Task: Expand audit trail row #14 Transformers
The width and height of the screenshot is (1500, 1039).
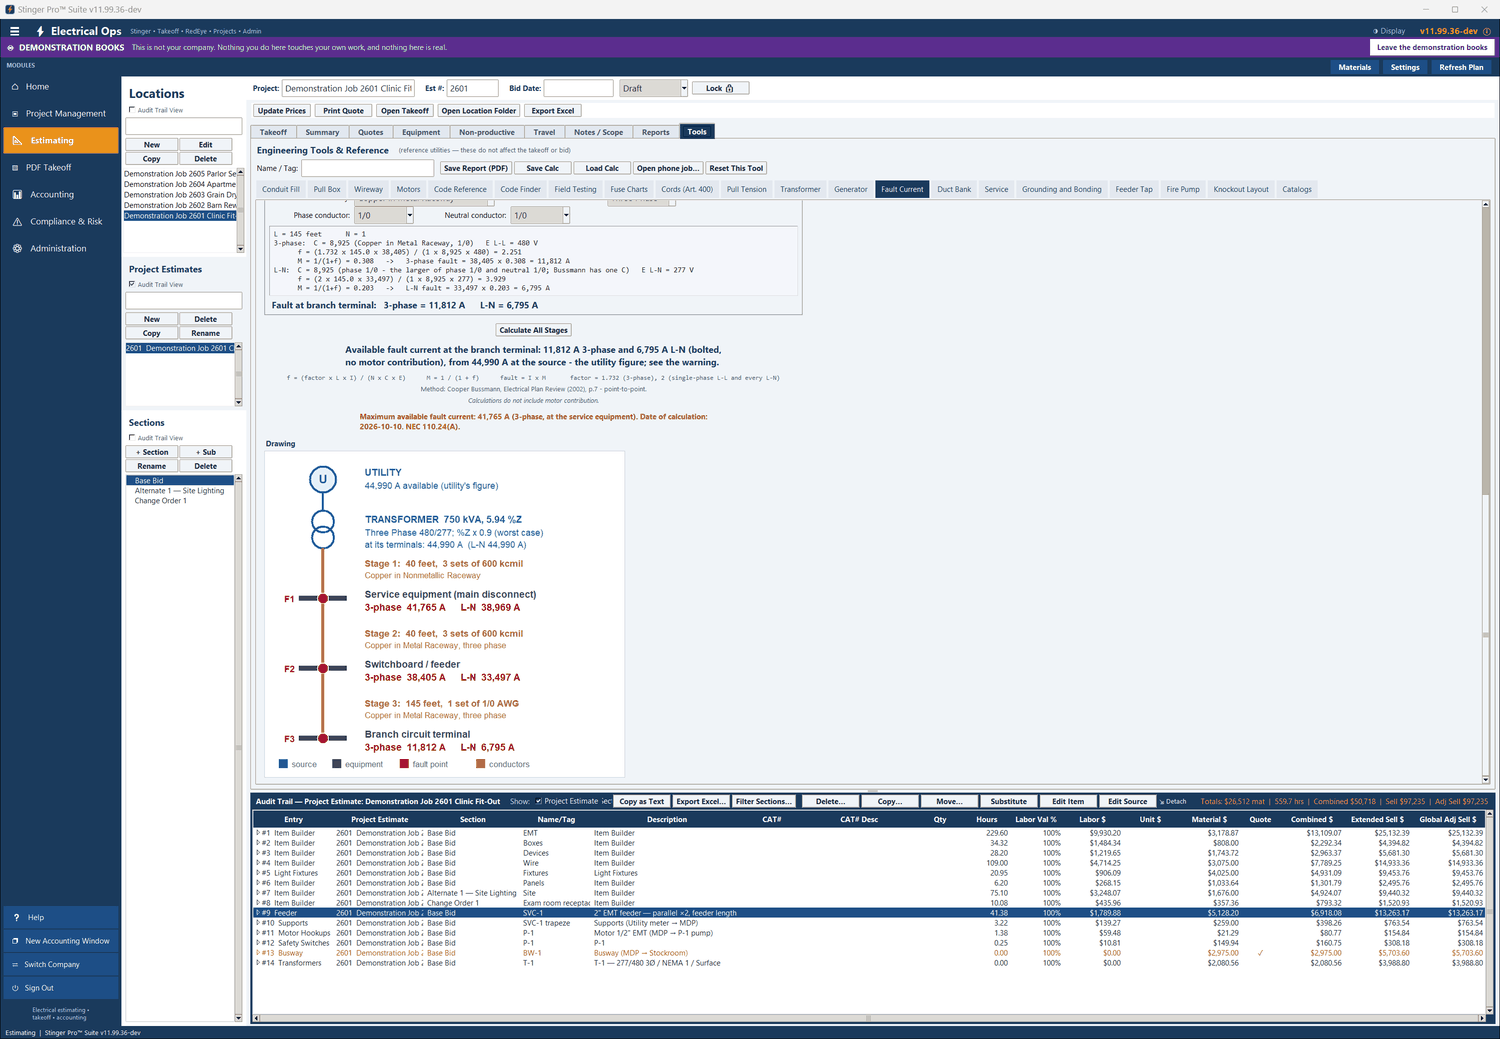Action: click(258, 963)
